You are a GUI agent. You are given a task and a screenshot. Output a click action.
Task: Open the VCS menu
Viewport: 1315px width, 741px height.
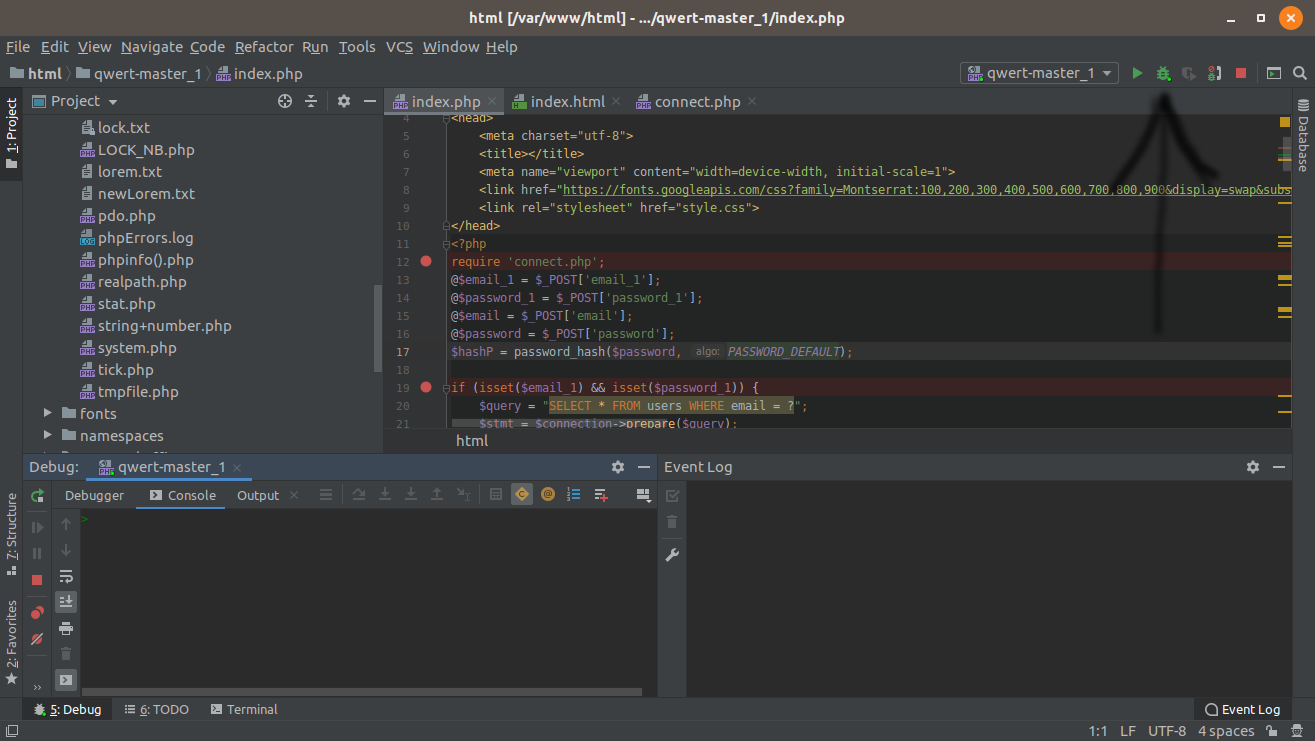point(399,47)
